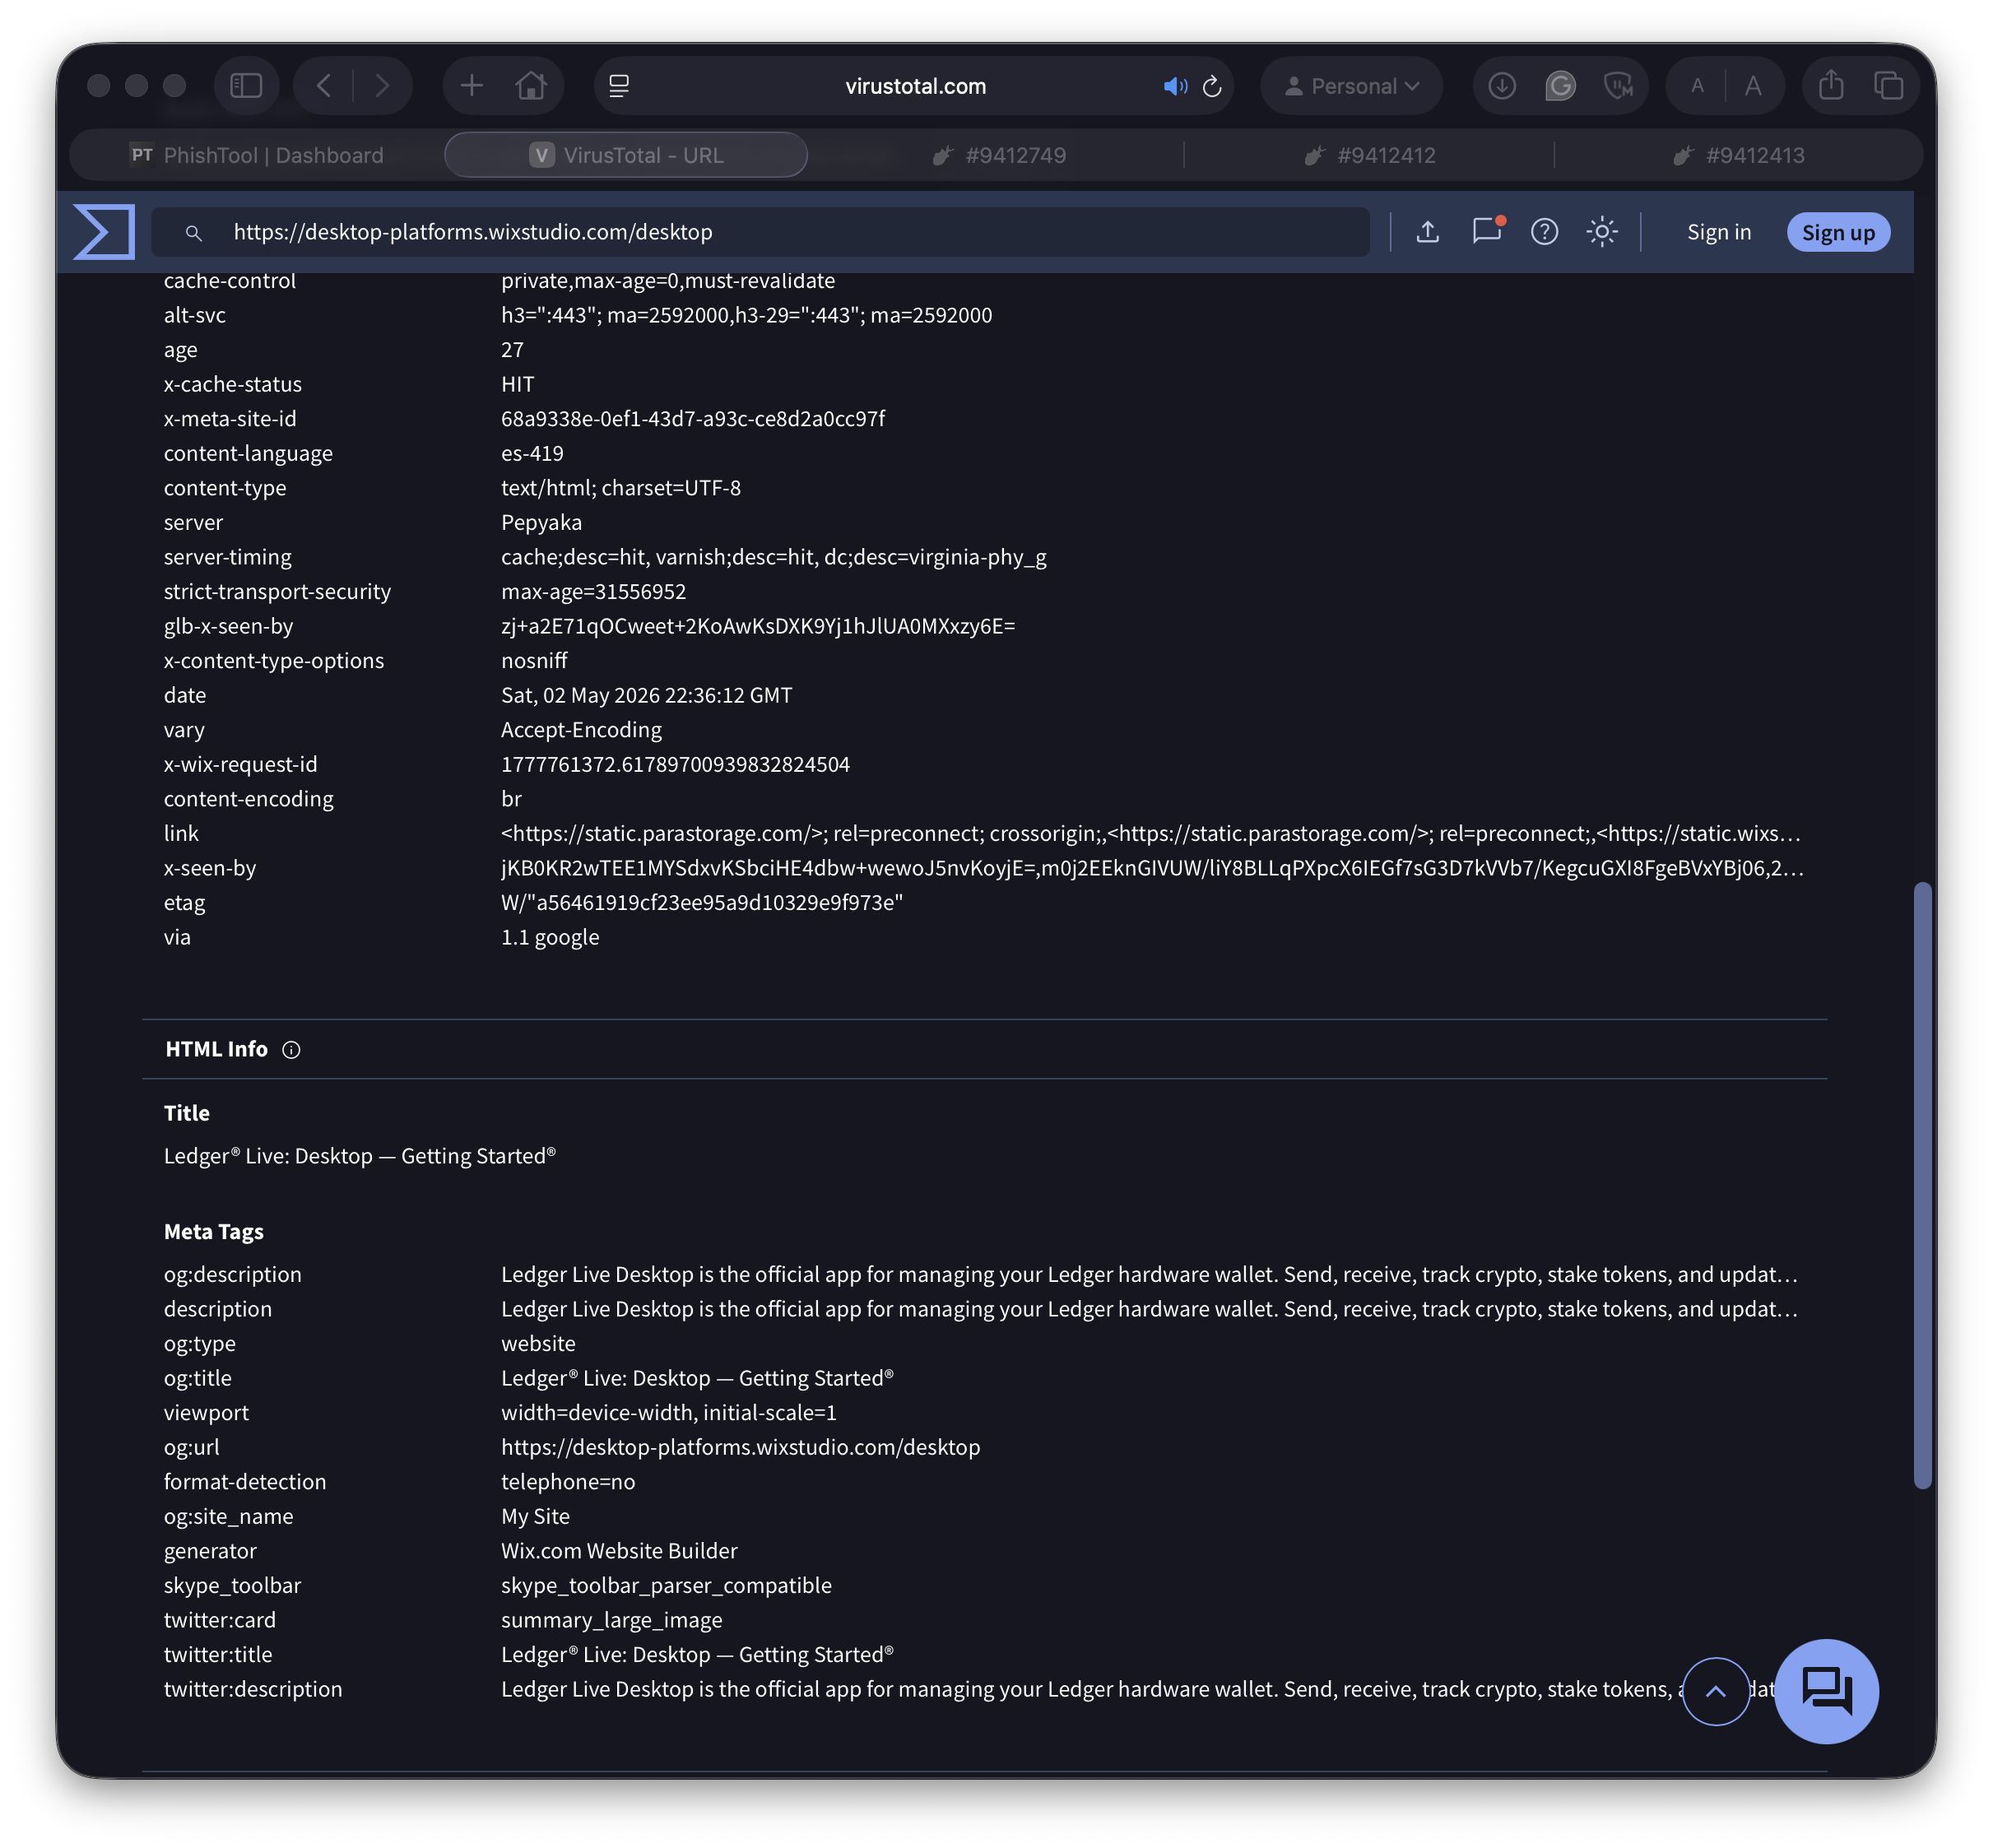This screenshot has height=1848, width=1993.
Task: Click the etag header value
Action: pos(702,902)
